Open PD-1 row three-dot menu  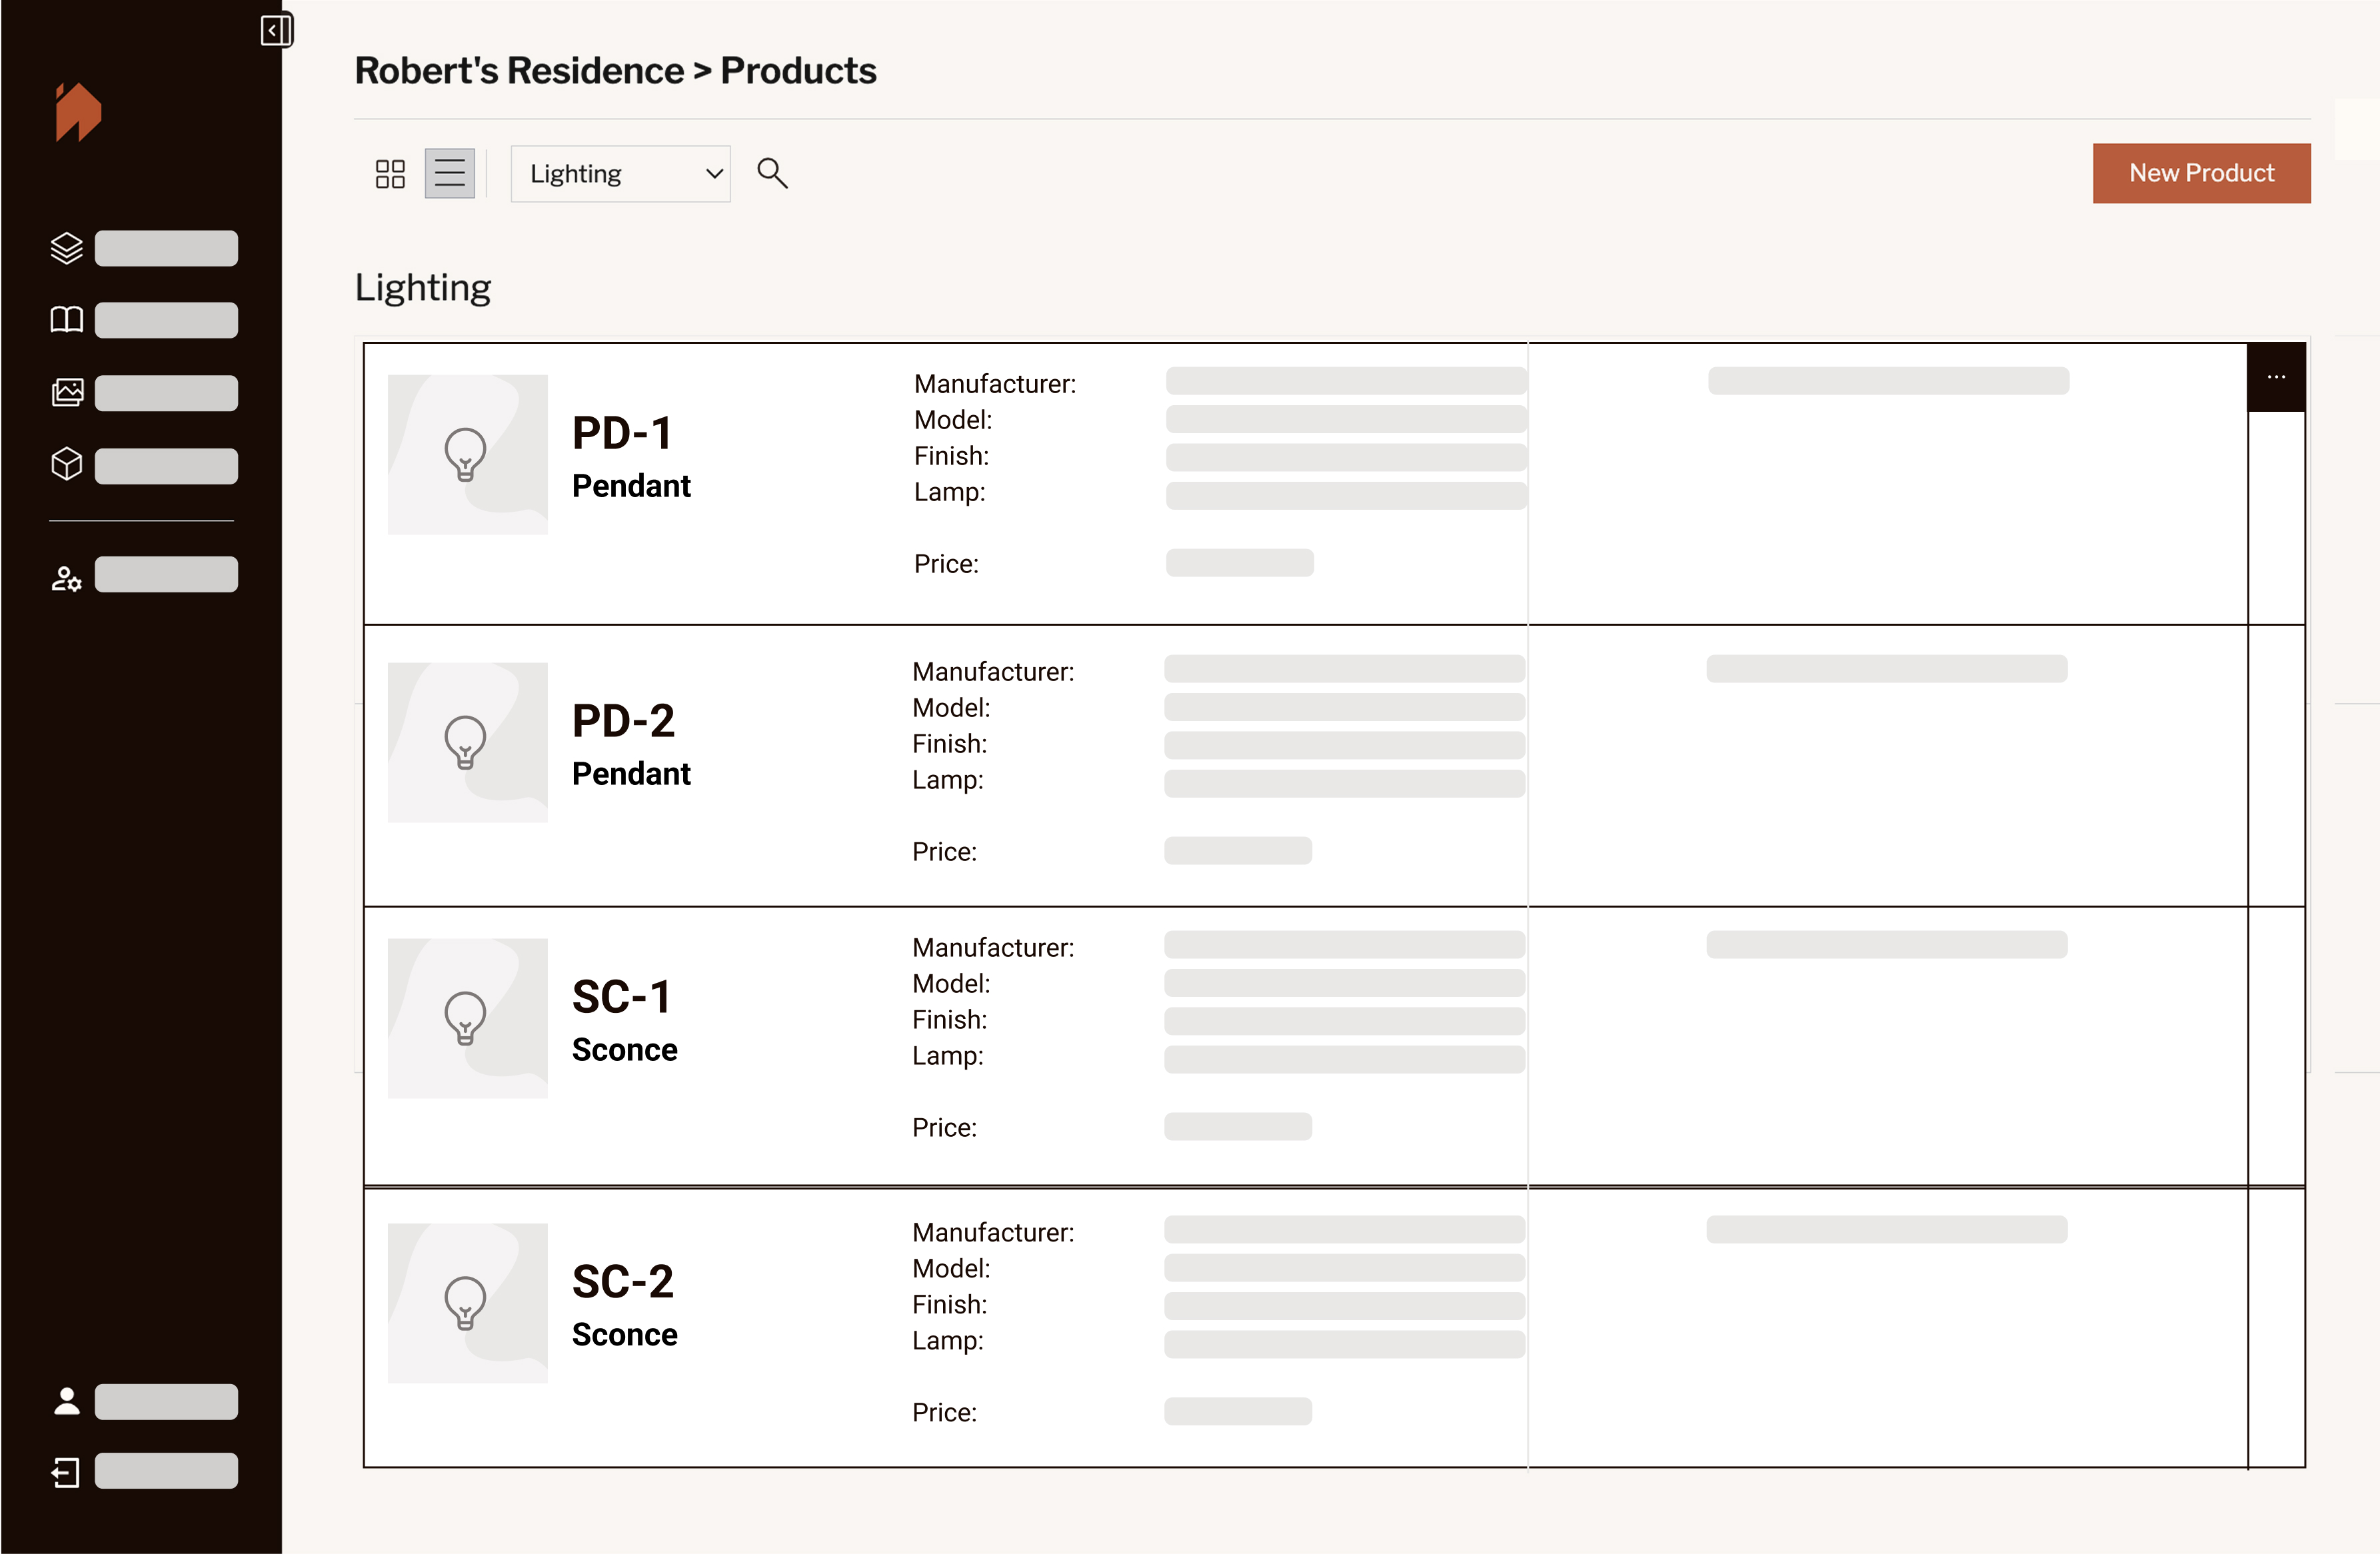pos(2276,377)
